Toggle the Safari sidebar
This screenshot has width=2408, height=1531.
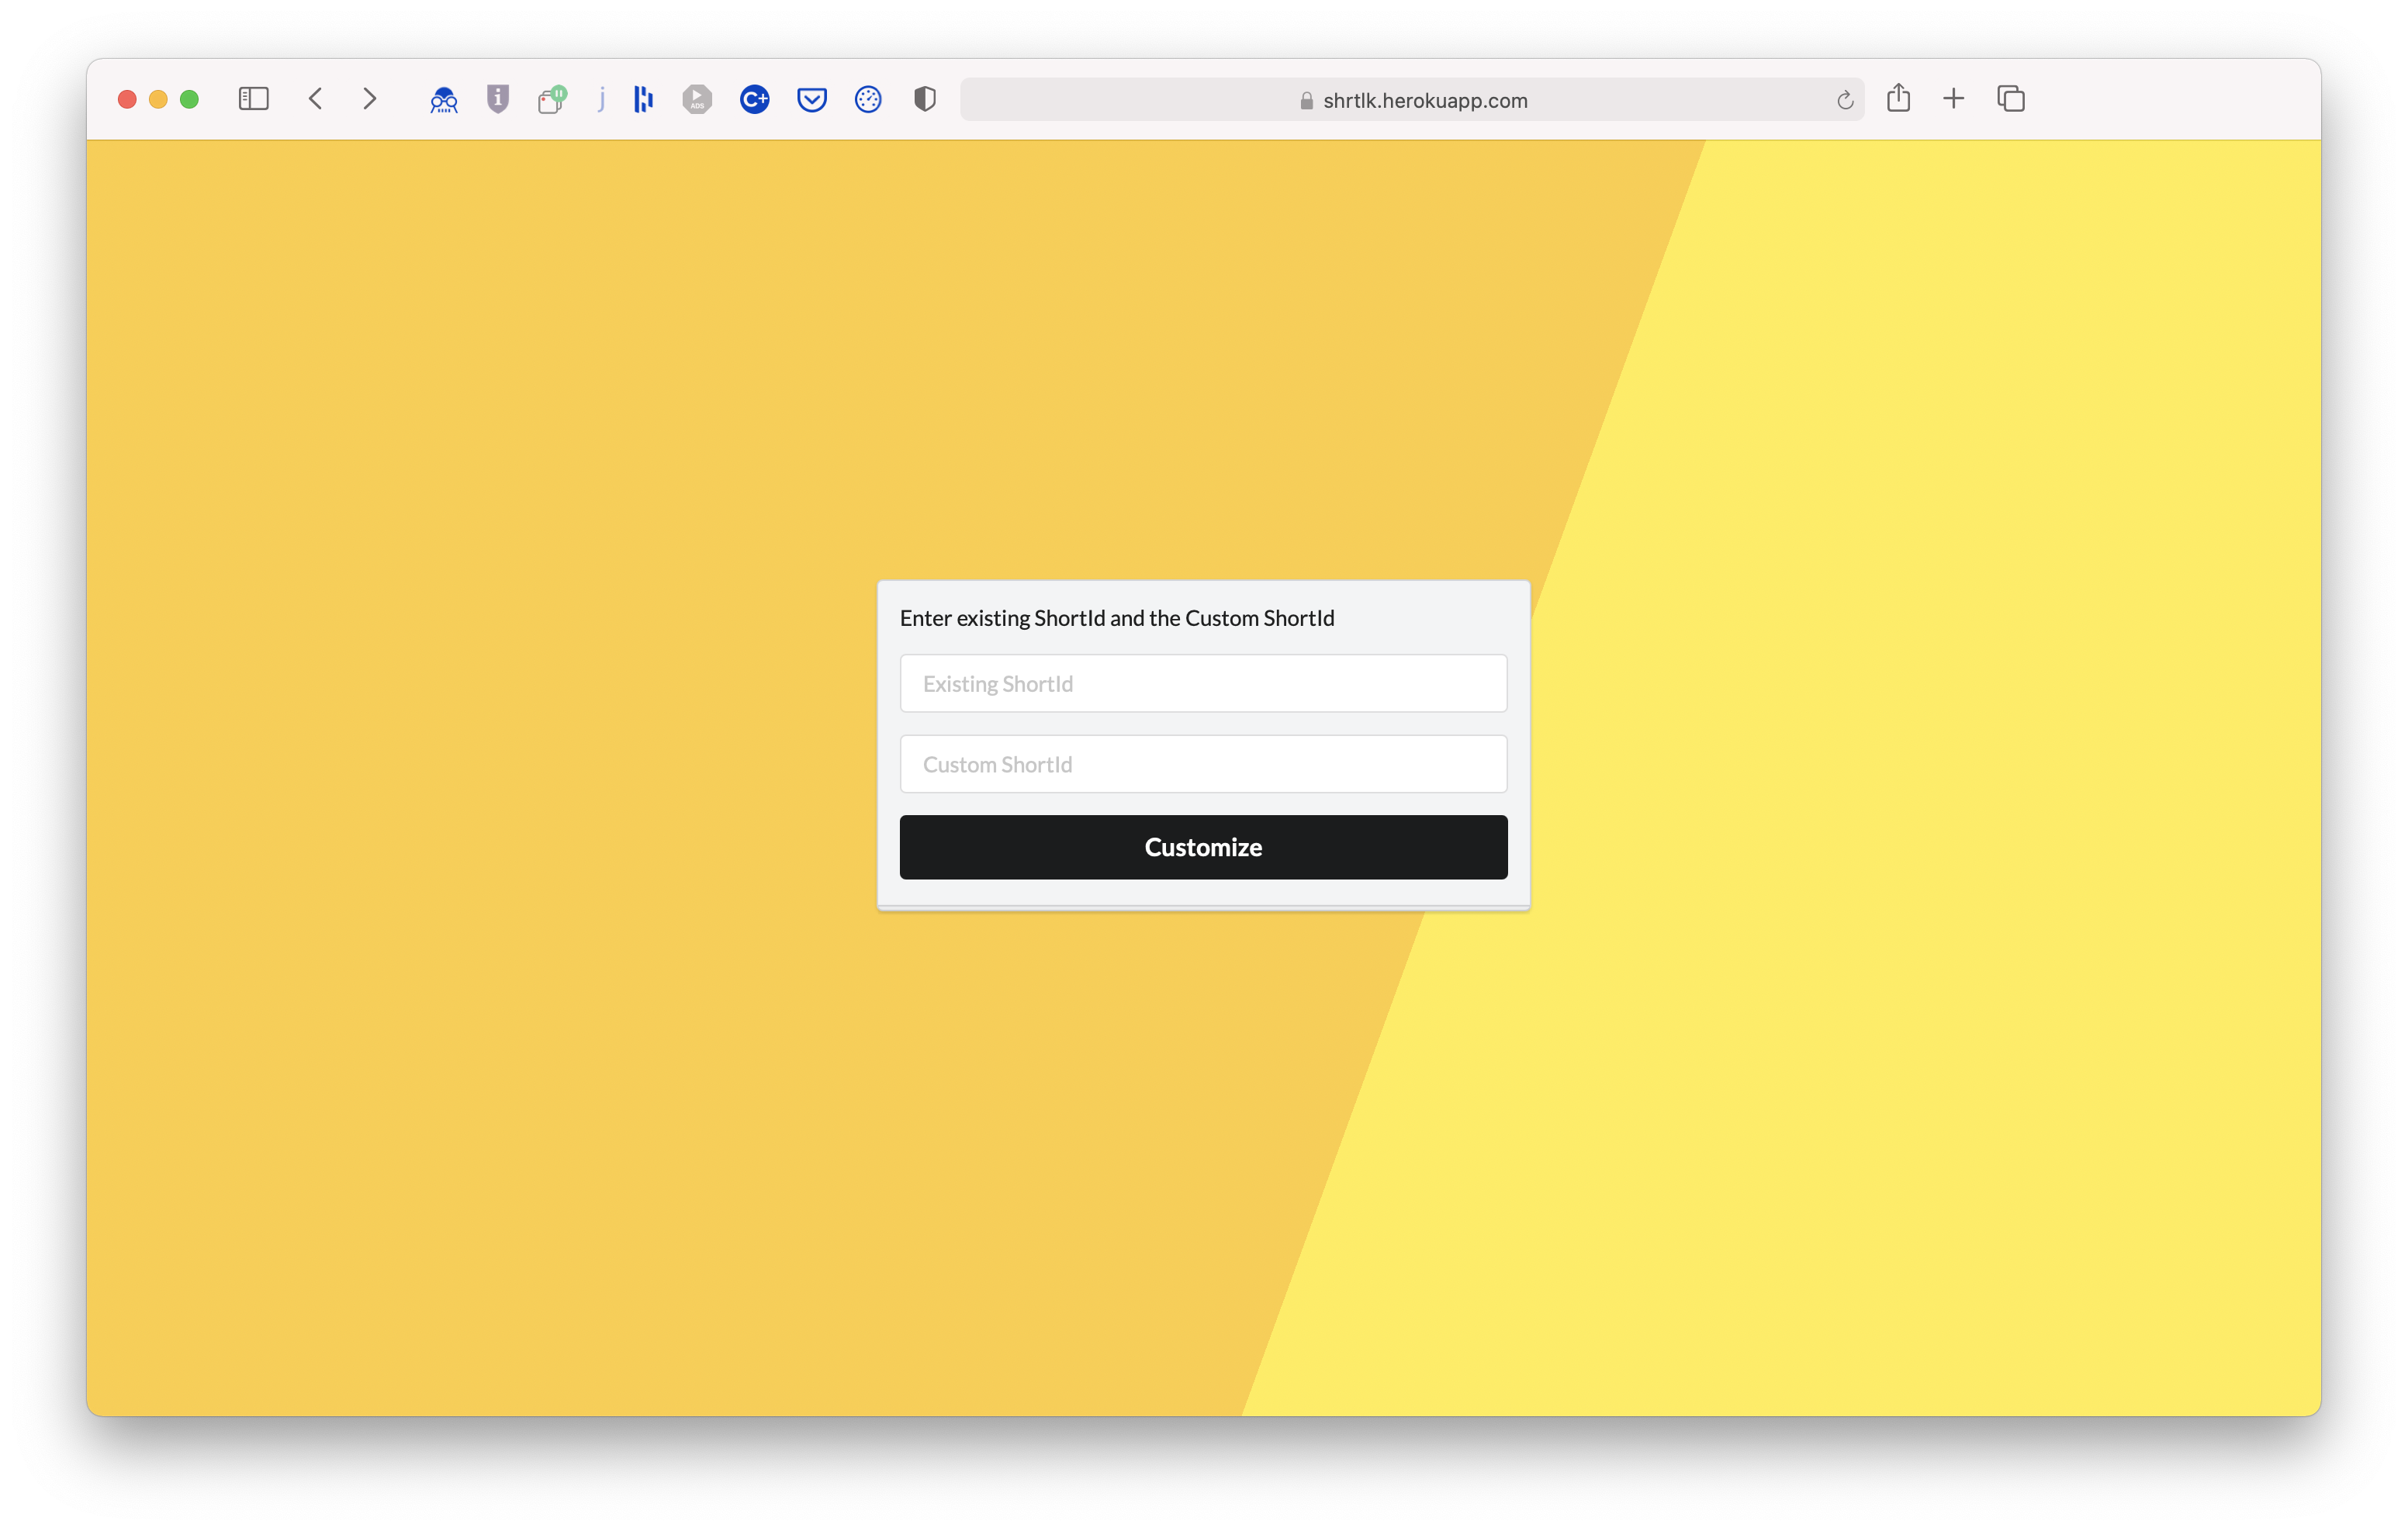[x=254, y=99]
